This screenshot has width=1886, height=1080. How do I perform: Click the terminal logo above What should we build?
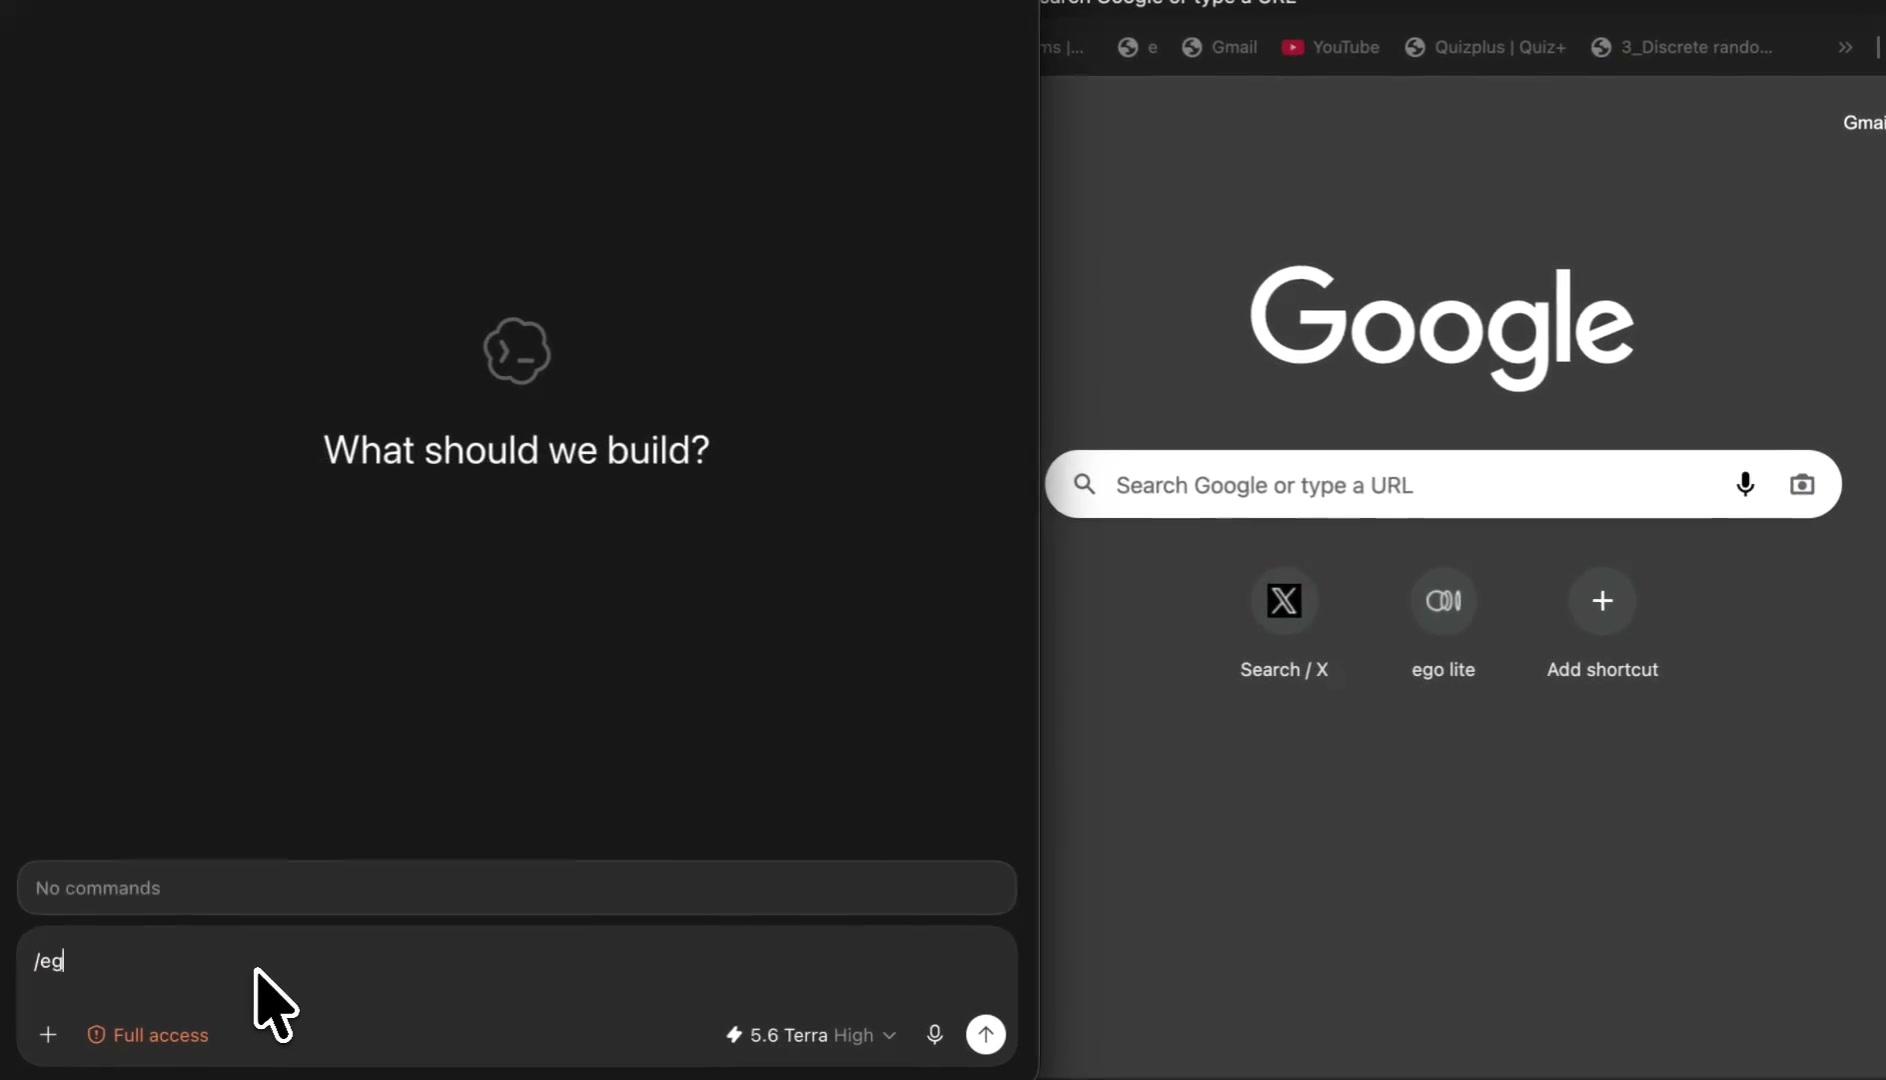click(x=517, y=351)
